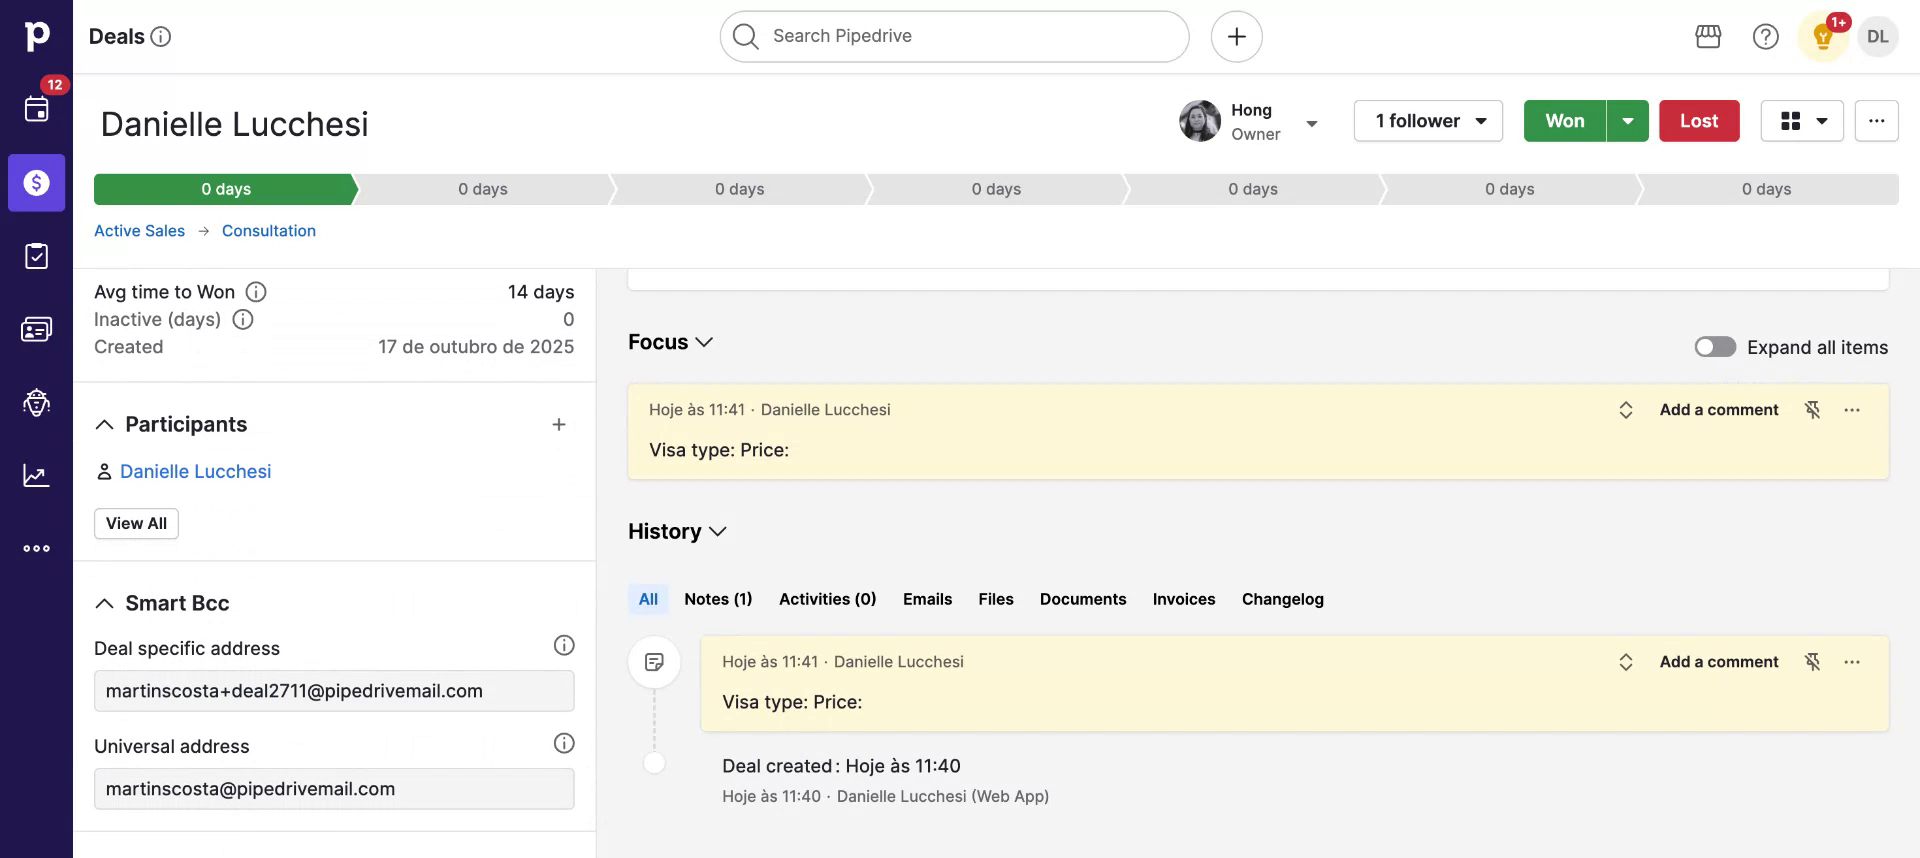This screenshot has width=1920, height=858.
Task: Click info icon for Deal specific address
Action: tap(564, 645)
